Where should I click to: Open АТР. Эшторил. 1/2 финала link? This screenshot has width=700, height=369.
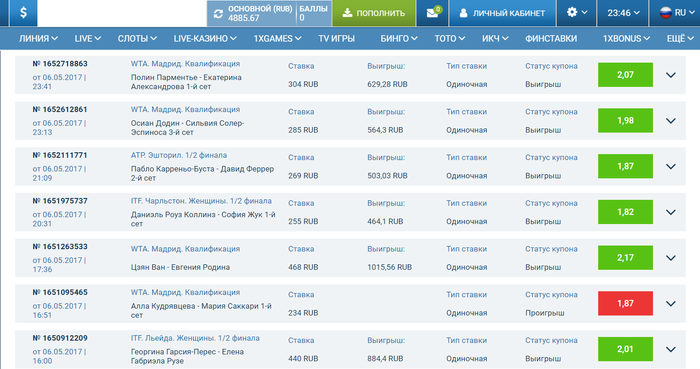(x=179, y=155)
